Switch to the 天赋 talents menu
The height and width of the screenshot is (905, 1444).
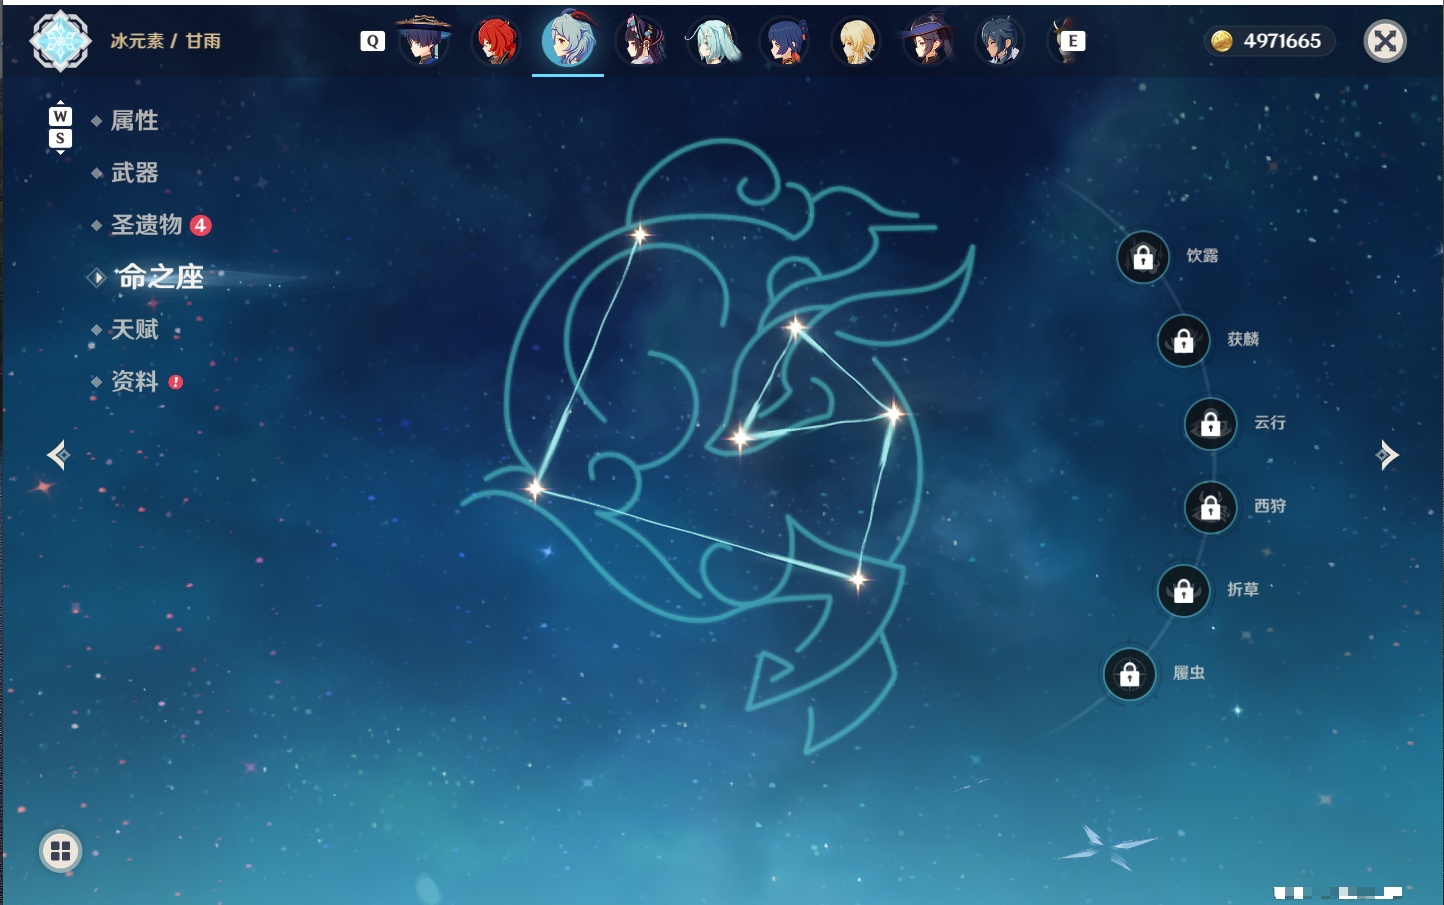[134, 329]
